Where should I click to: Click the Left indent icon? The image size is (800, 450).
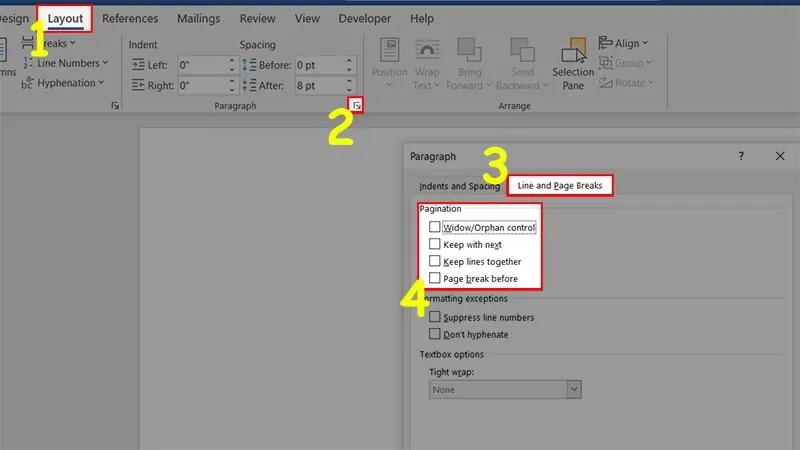(138, 65)
